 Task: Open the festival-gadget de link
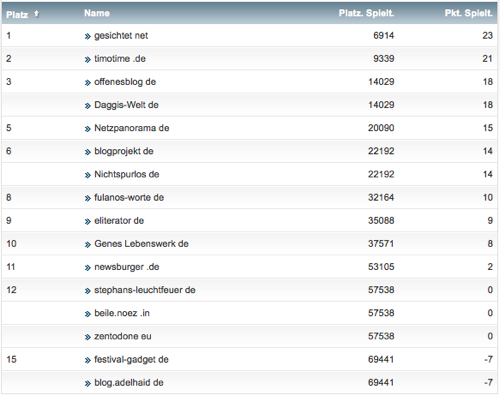point(131,360)
